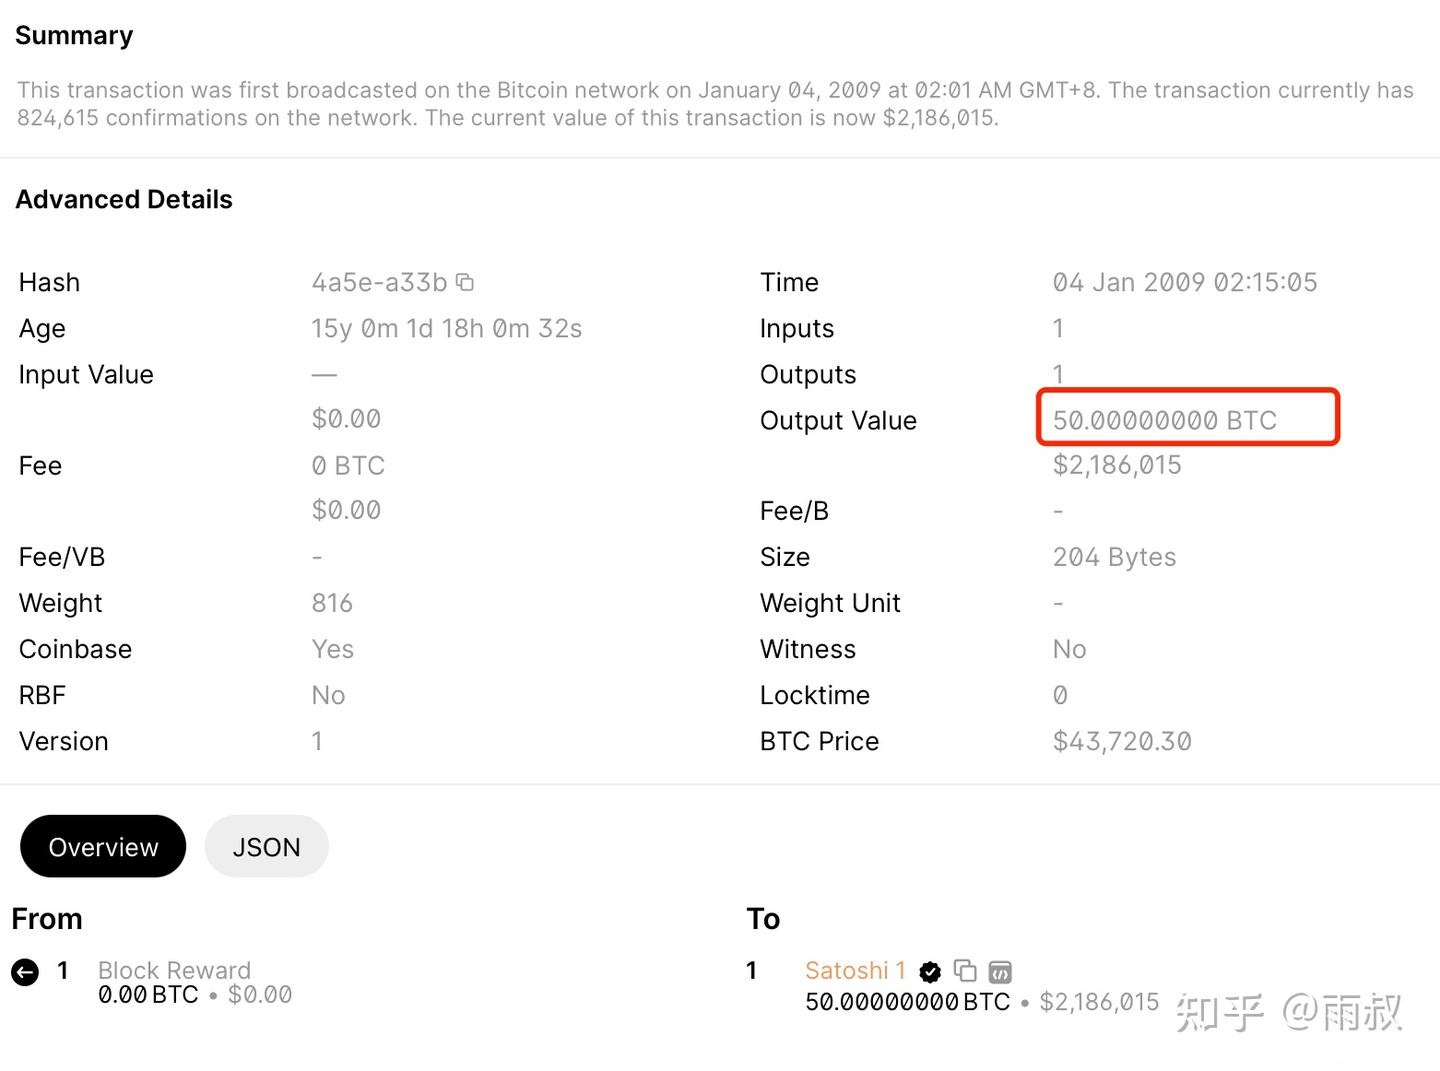Viewport: 1440px width, 1071px height.
Task: Open the script icon next to Satoshi 1
Action: coord(1000,971)
